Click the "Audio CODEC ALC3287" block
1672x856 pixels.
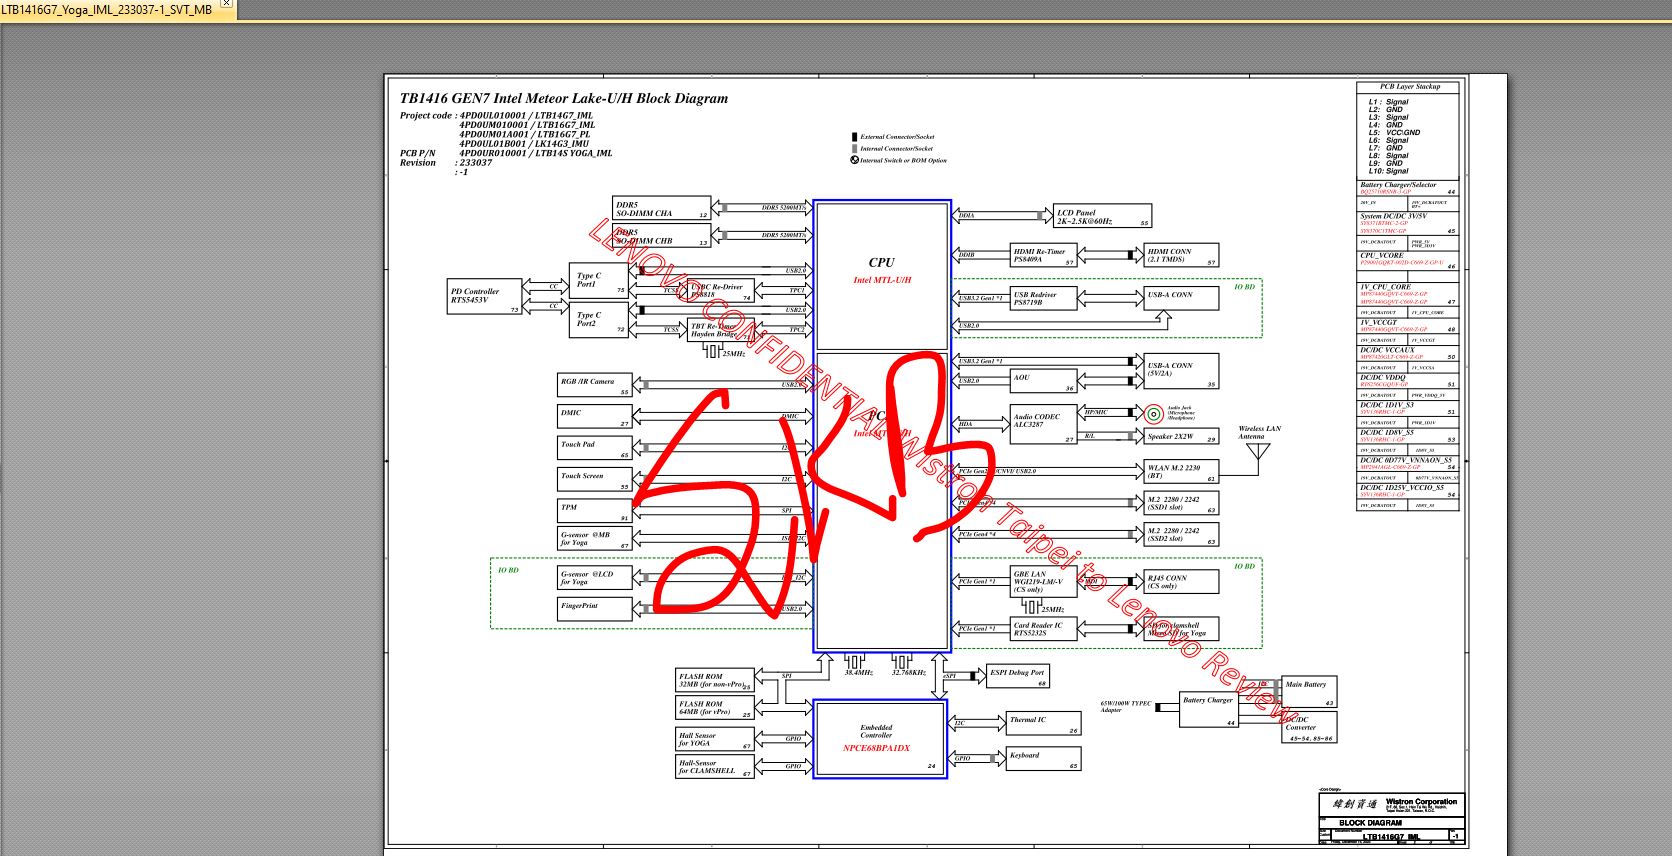1044,425
